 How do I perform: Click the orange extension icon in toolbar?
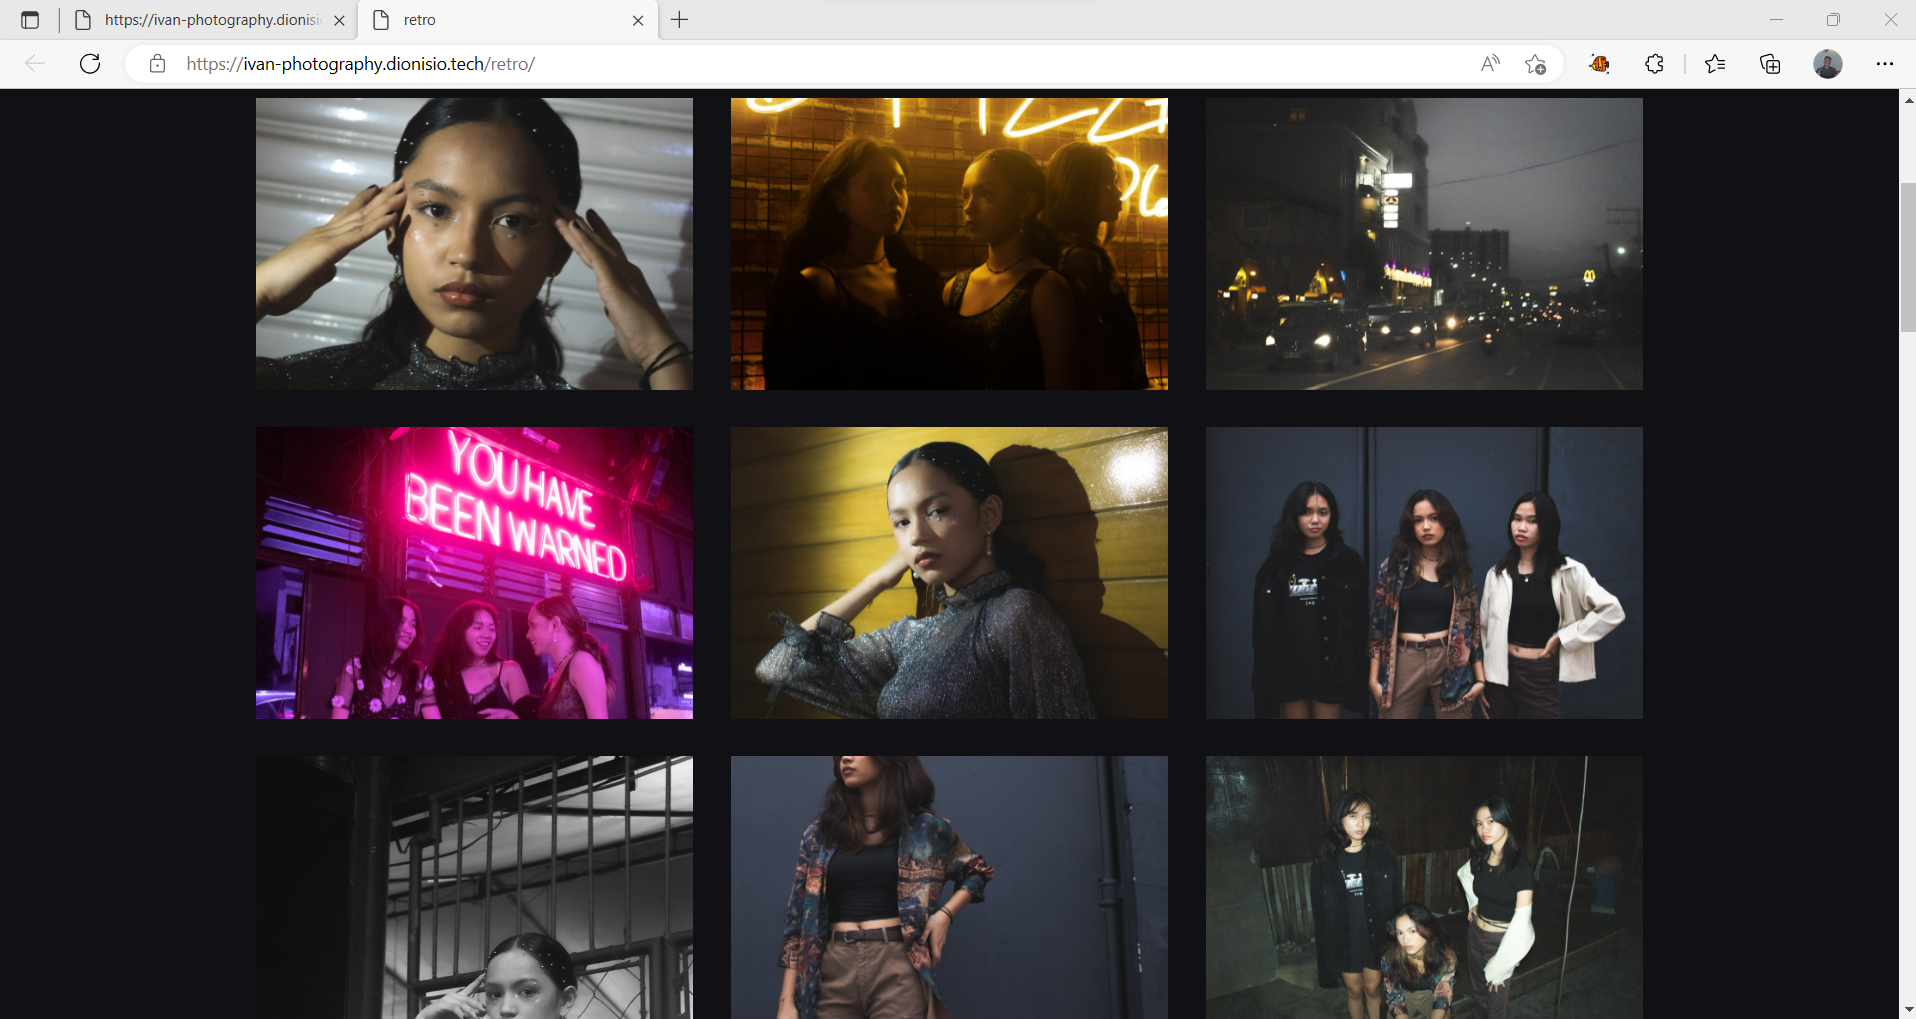pos(1599,64)
